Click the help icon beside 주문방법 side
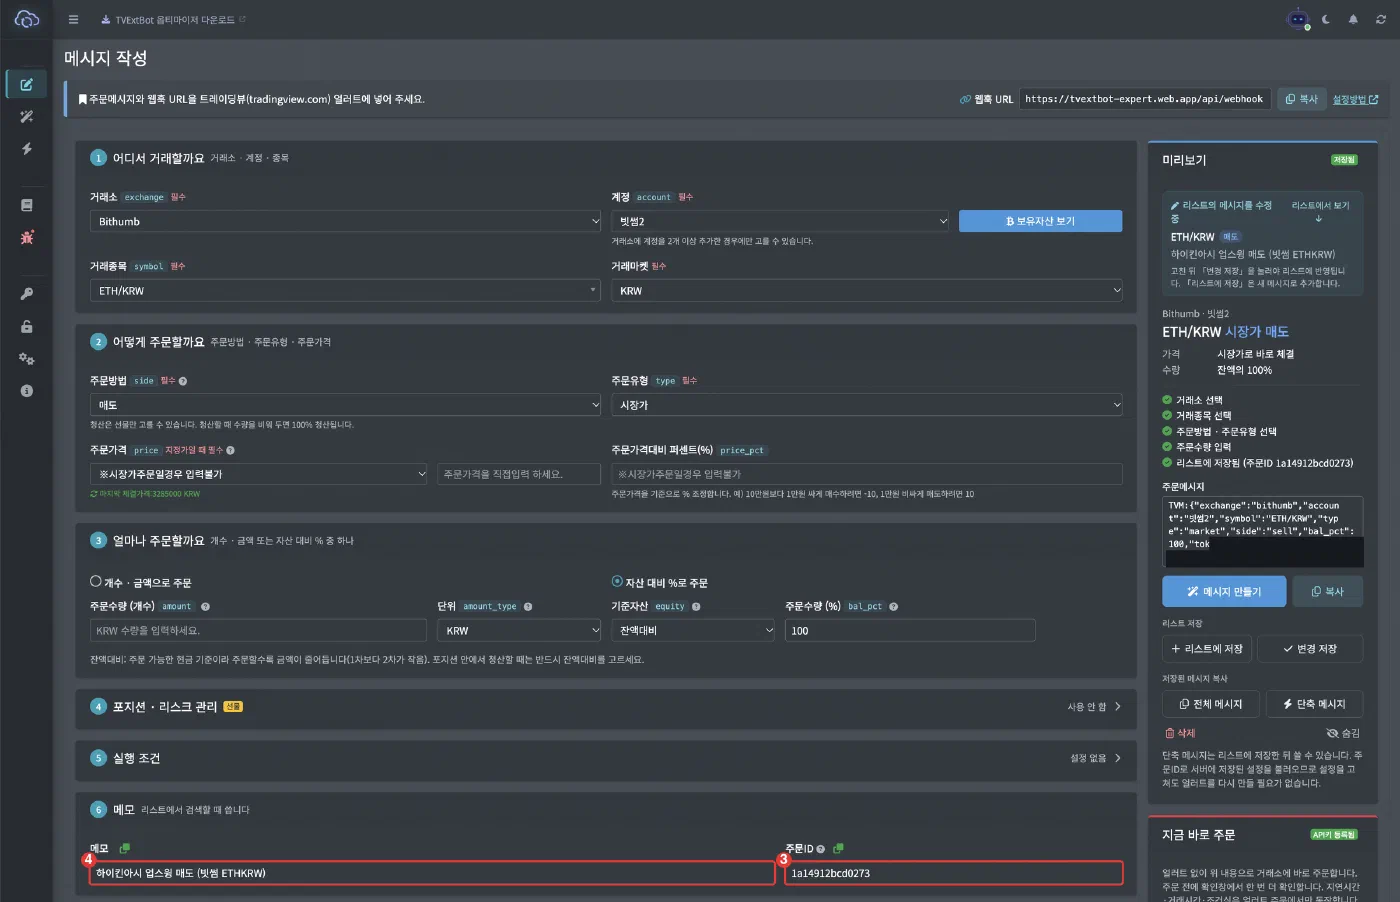The height and width of the screenshot is (902, 1400). click(183, 381)
